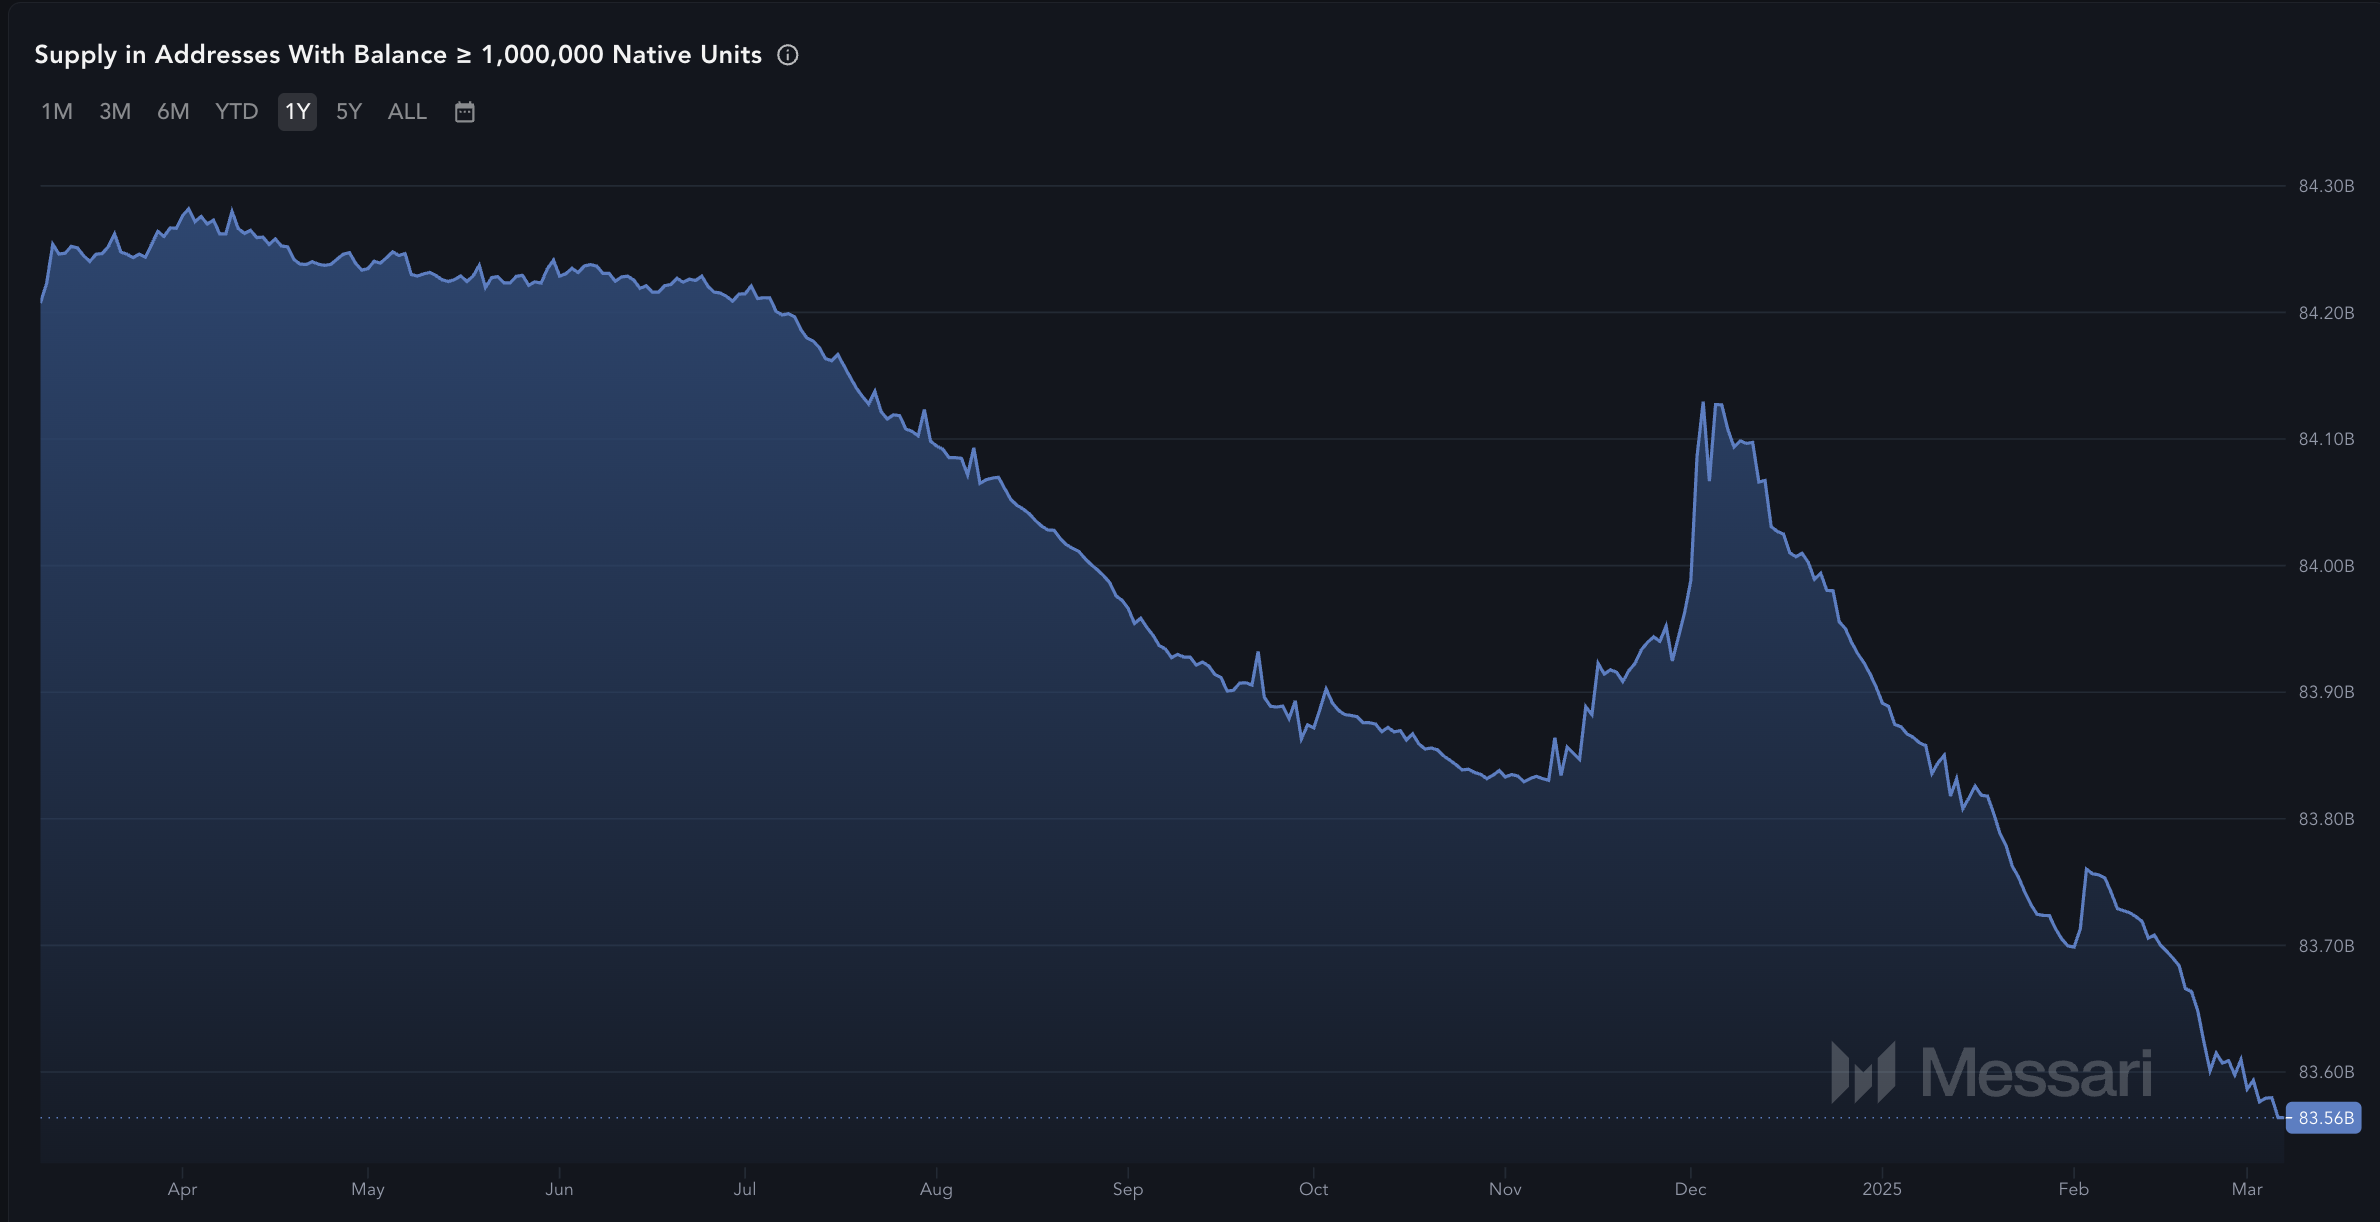Select the active 1Y range button
The image size is (2380, 1222).
tap(297, 112)
